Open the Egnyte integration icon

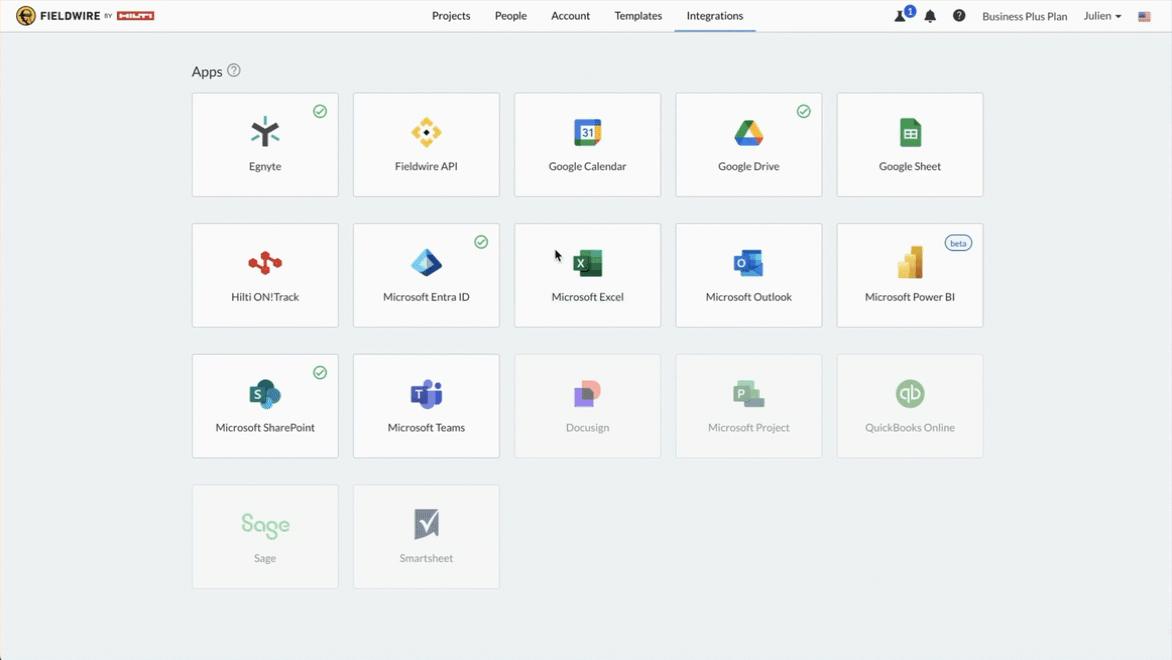click(265, 132)
